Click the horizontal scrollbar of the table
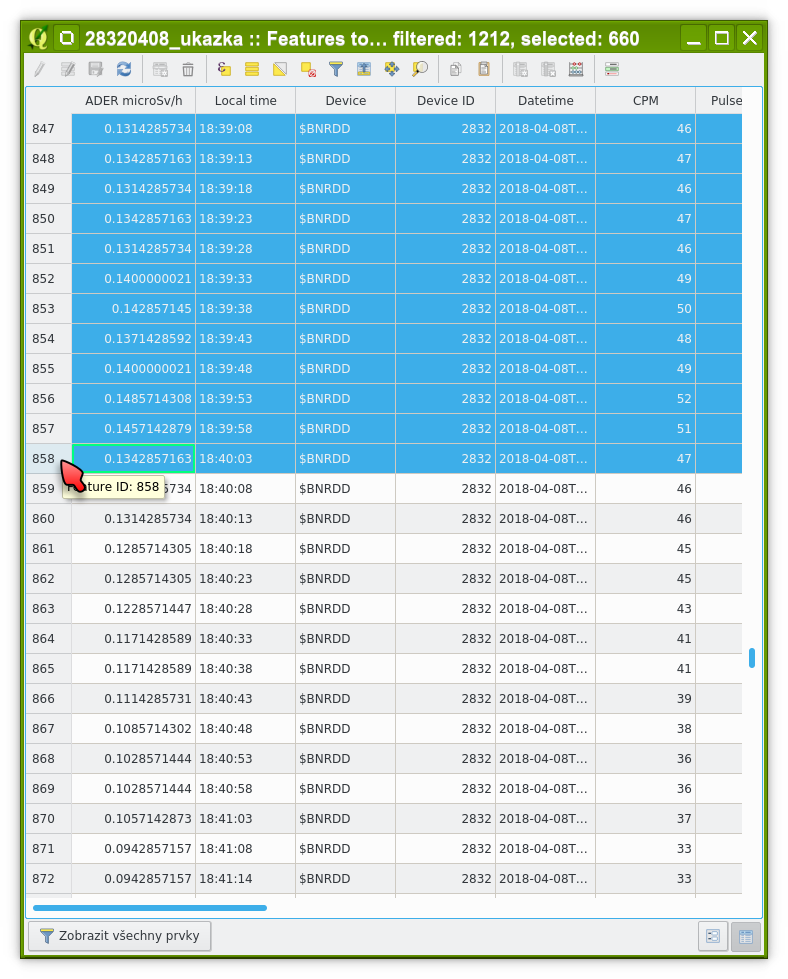Viewport: 788px width, 979px height. (x=150, y=908)
